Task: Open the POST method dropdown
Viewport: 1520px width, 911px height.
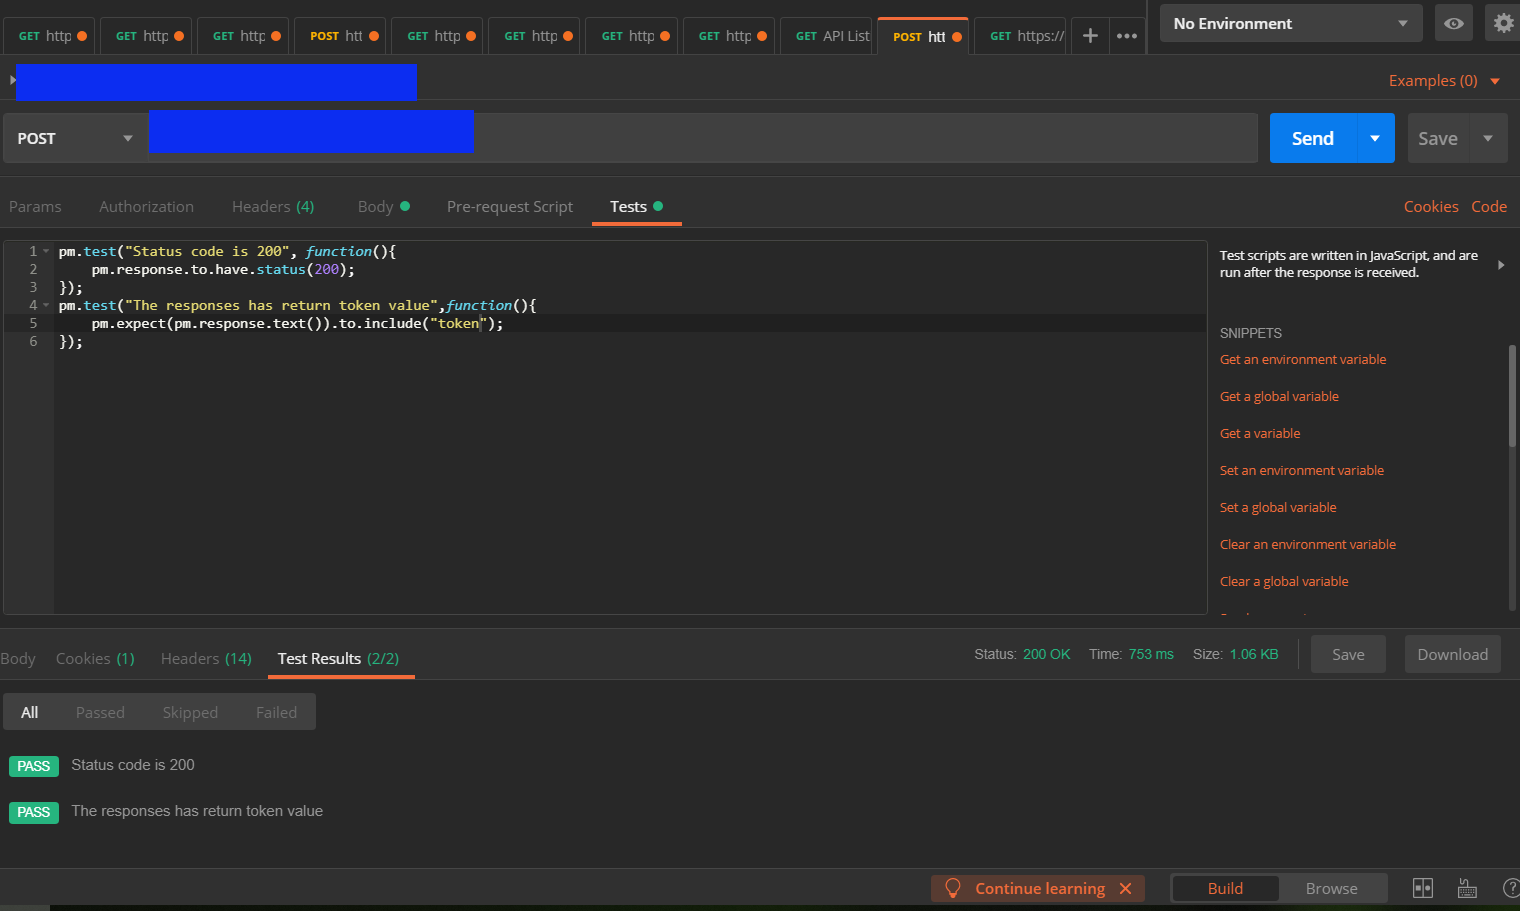Action: [x=75, y=138]
